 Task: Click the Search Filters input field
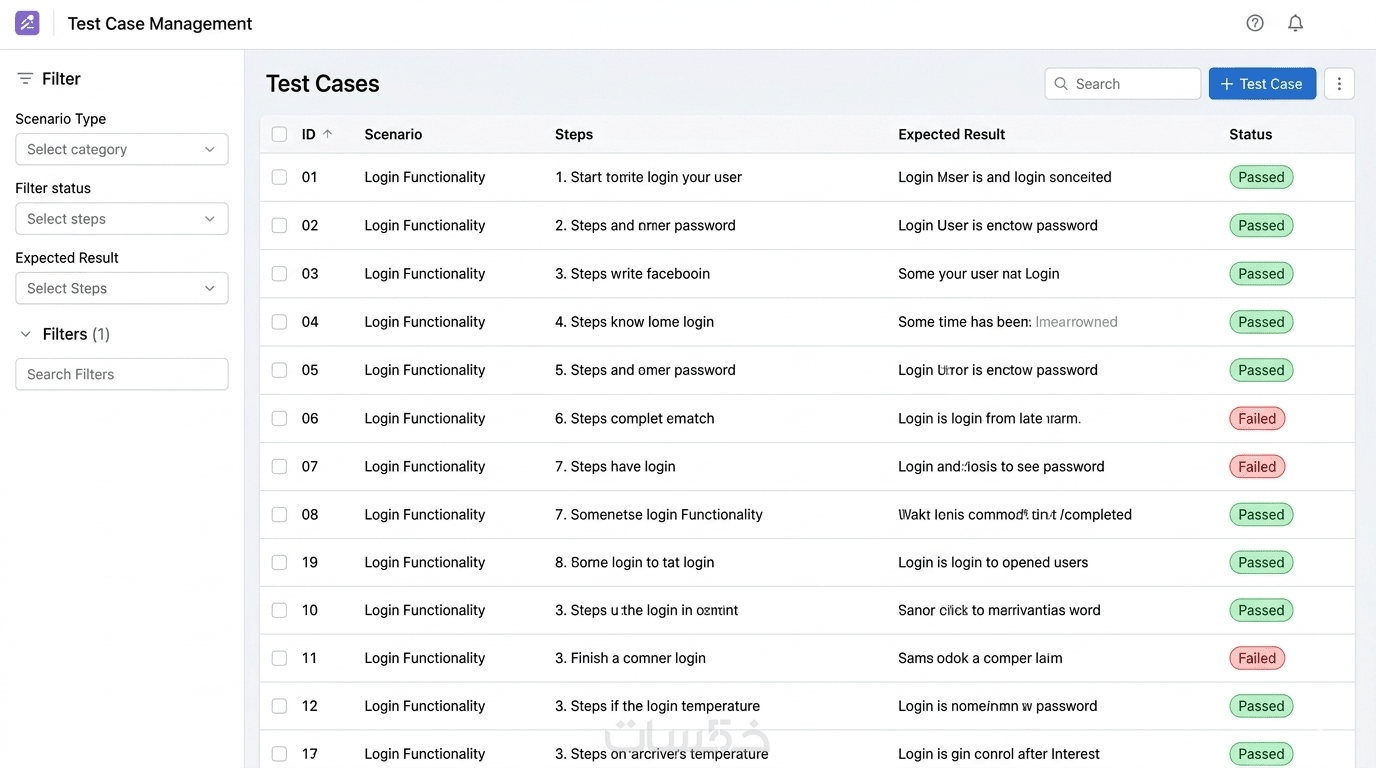tap(122, 374)
